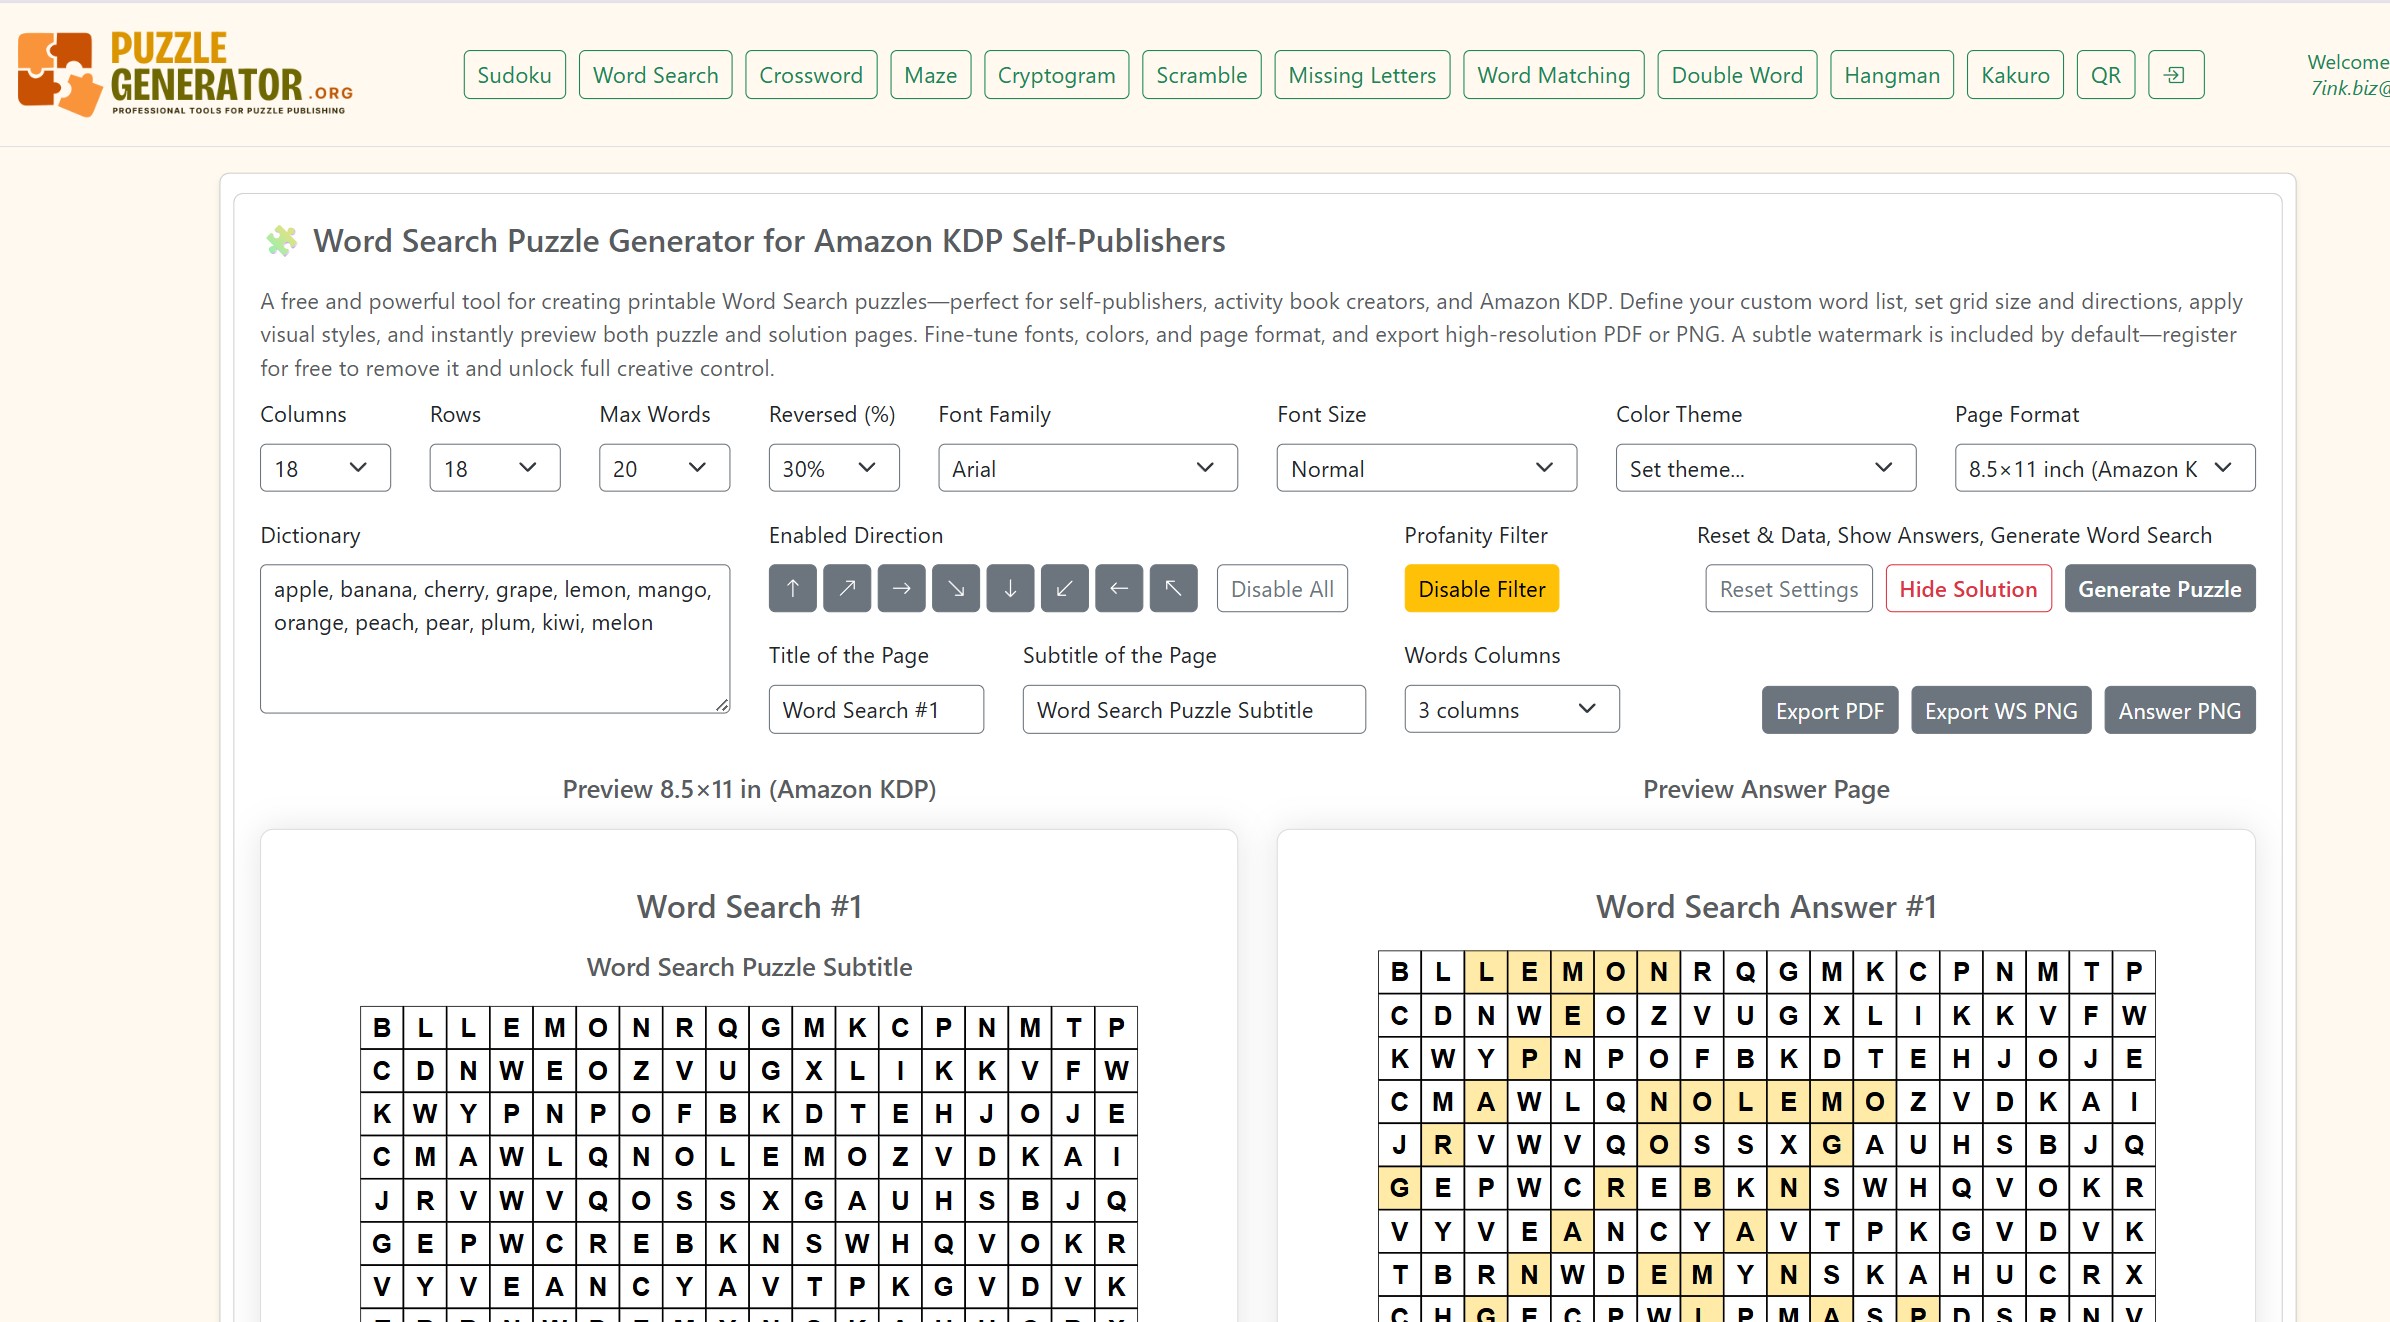Change the Page Format selection
Image resolution: width=2390 pixels, height=1322 pixels.
(x=2102, y=468)
